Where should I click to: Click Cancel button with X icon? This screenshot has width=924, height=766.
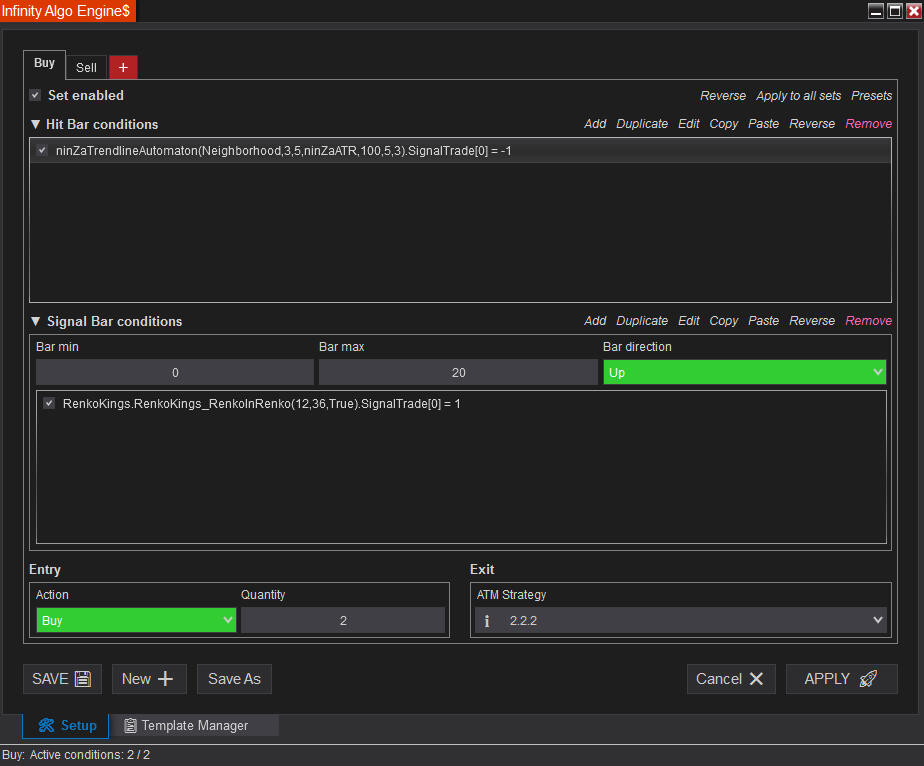(730, 679)
